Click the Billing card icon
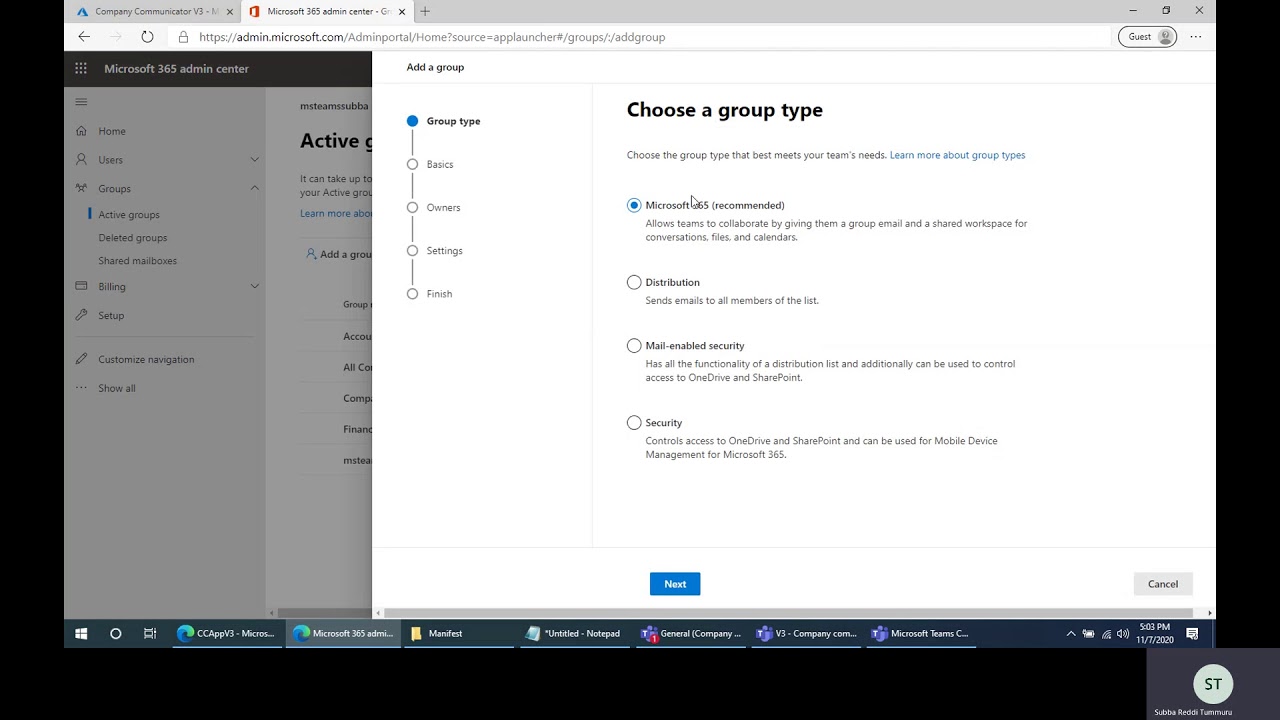 81,286
